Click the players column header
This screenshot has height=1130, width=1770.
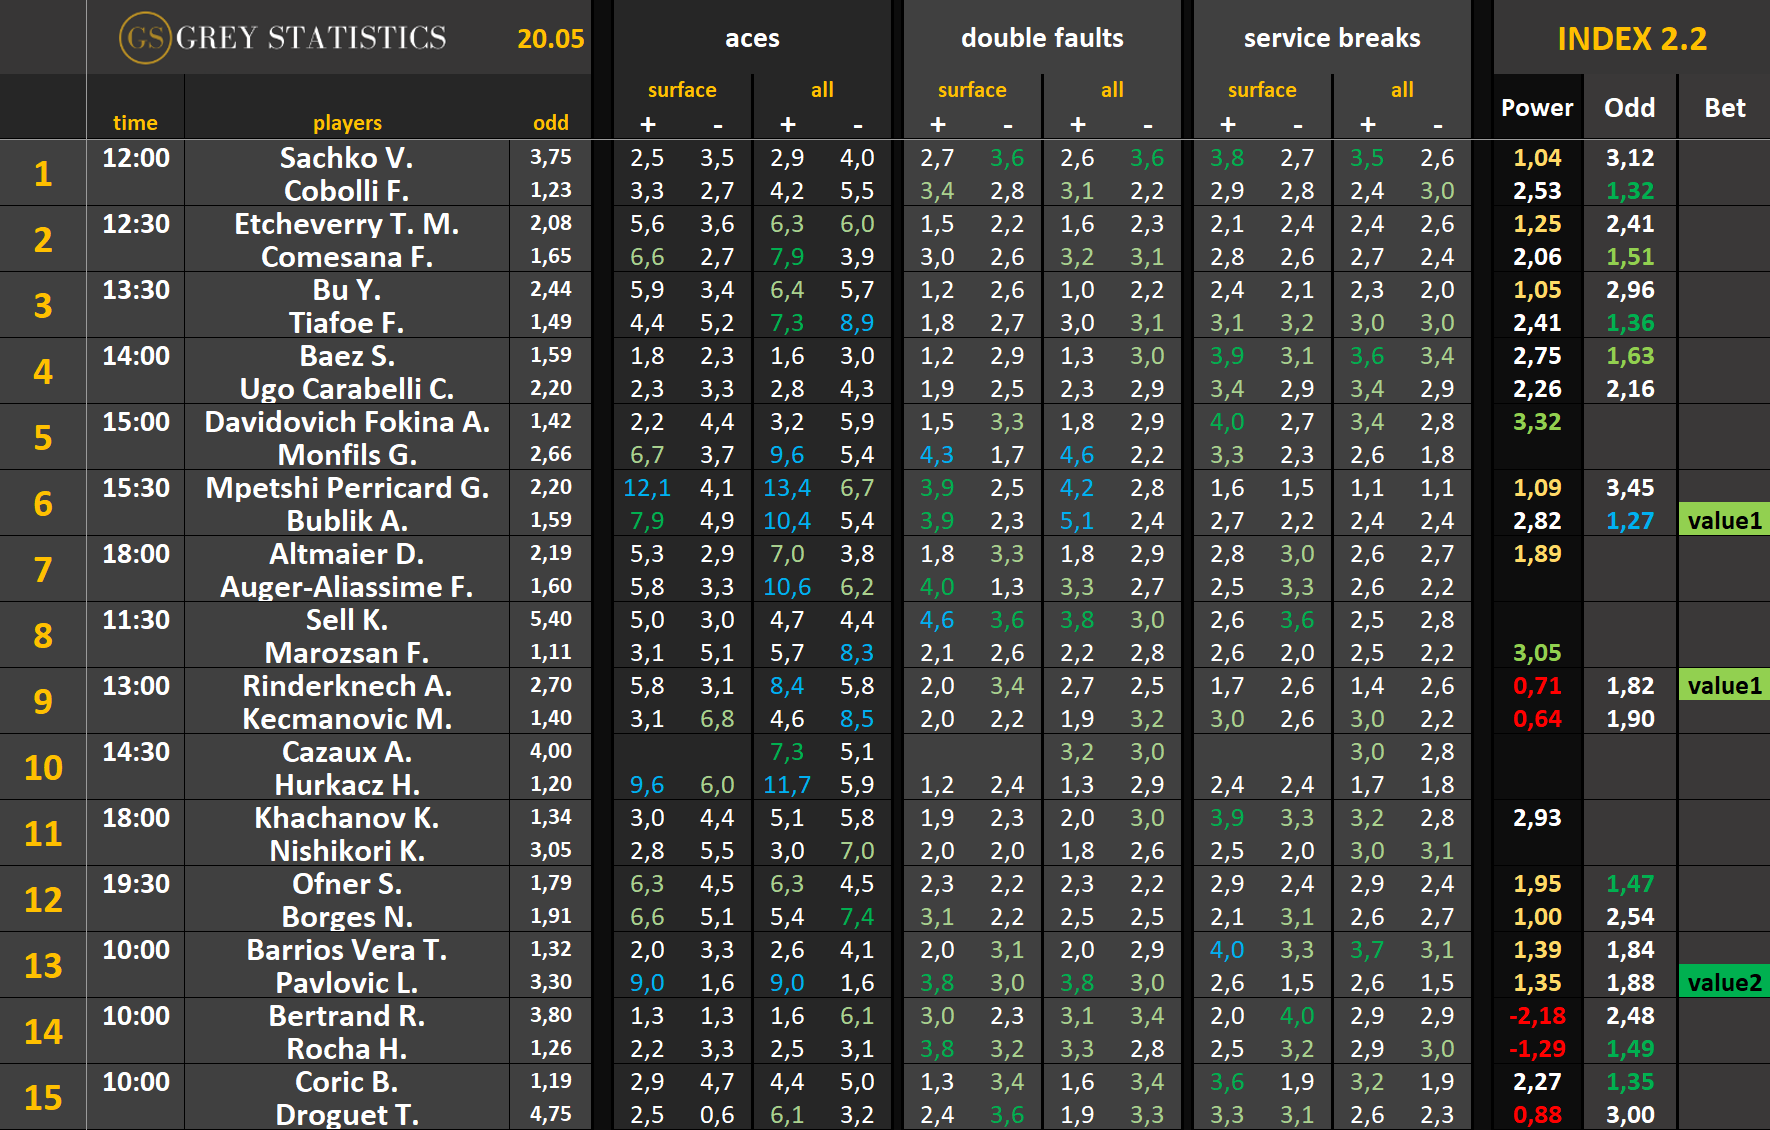(x=347, y=123)
